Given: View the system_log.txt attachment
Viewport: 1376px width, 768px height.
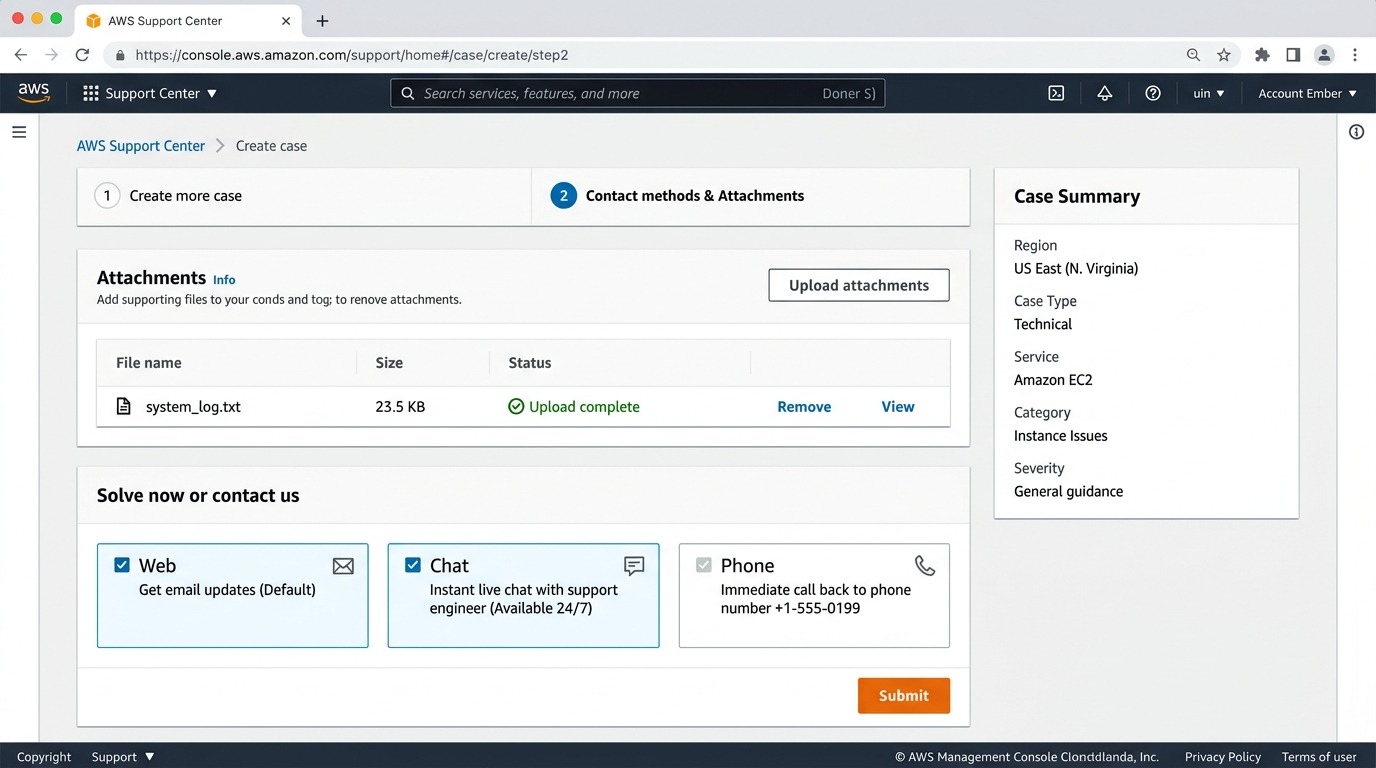Looking at the screenshot, I should [x=898, y=407].
